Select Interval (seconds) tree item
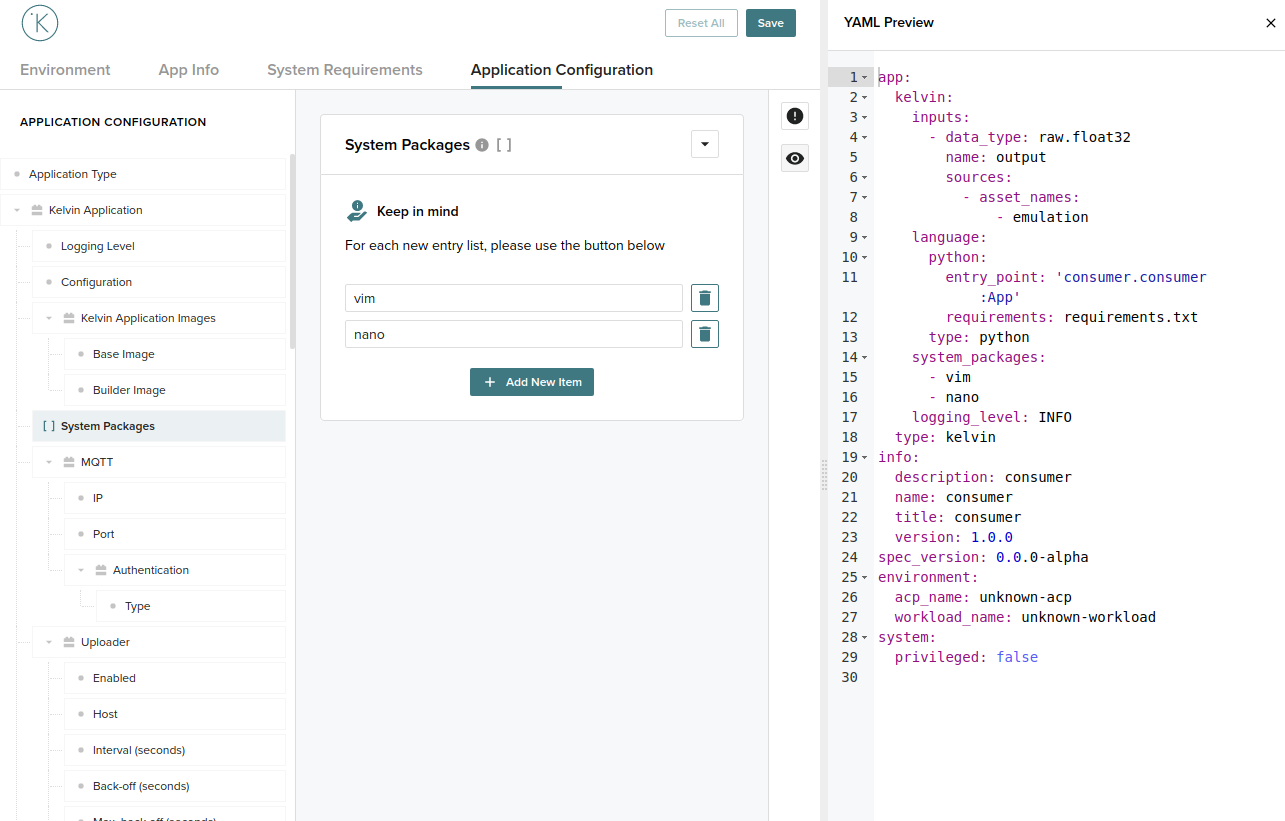Viewport: 1285px width, 821px height. click(x=175, y=750)
